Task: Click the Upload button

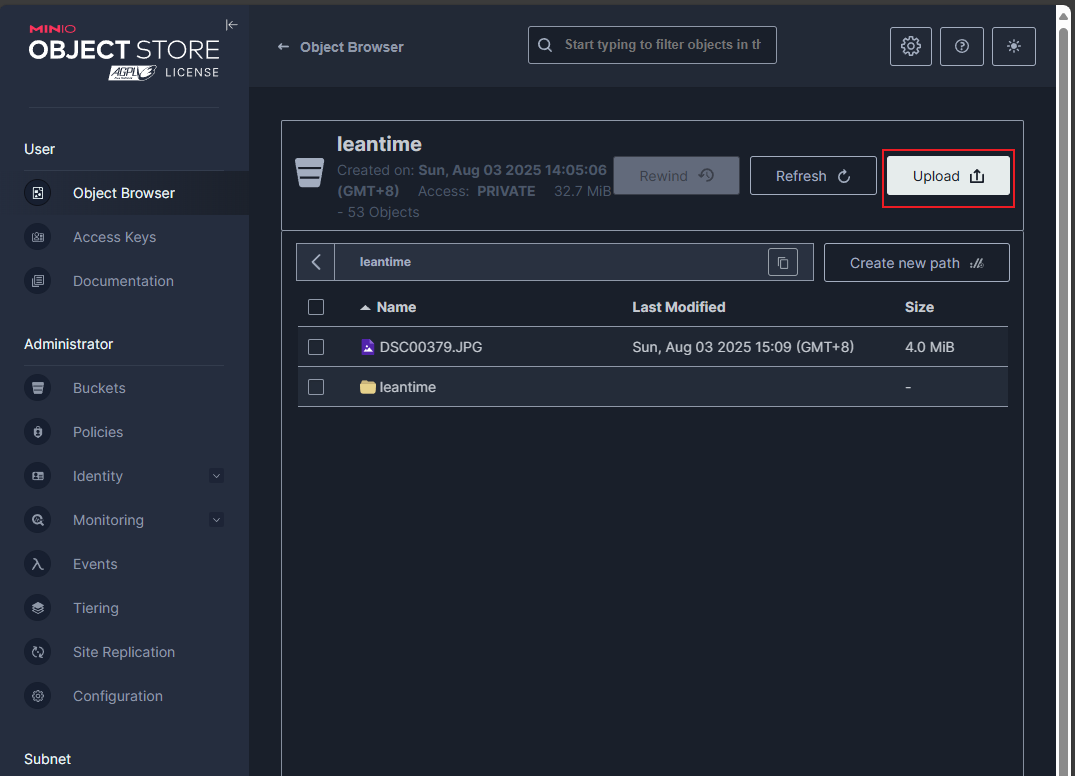Action: pos(948,176)
